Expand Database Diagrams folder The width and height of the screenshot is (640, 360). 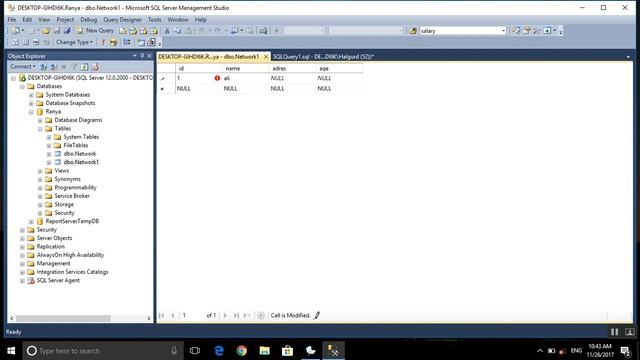(40, 120)
